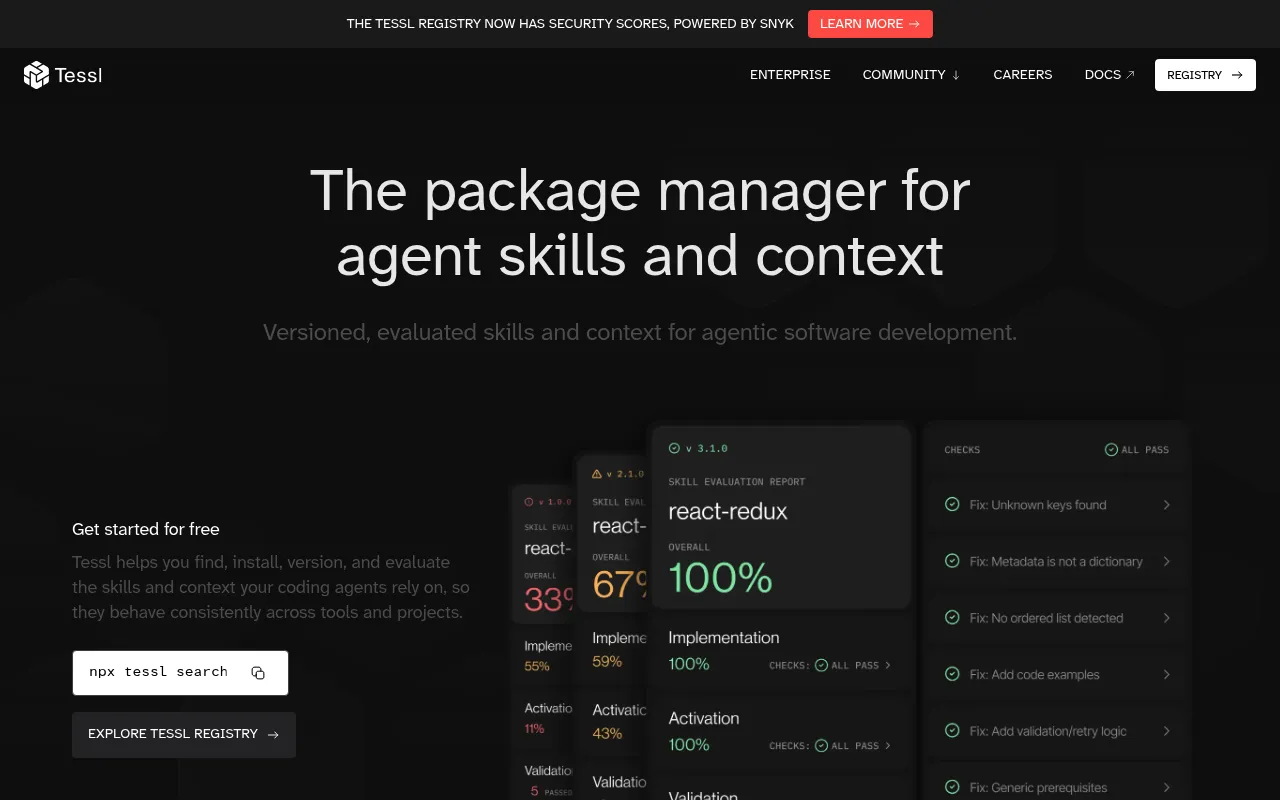The width and height of the screenshot is (1280, 800).
Task: Click the 43% Activation value
Action: [x=607, y=733]
